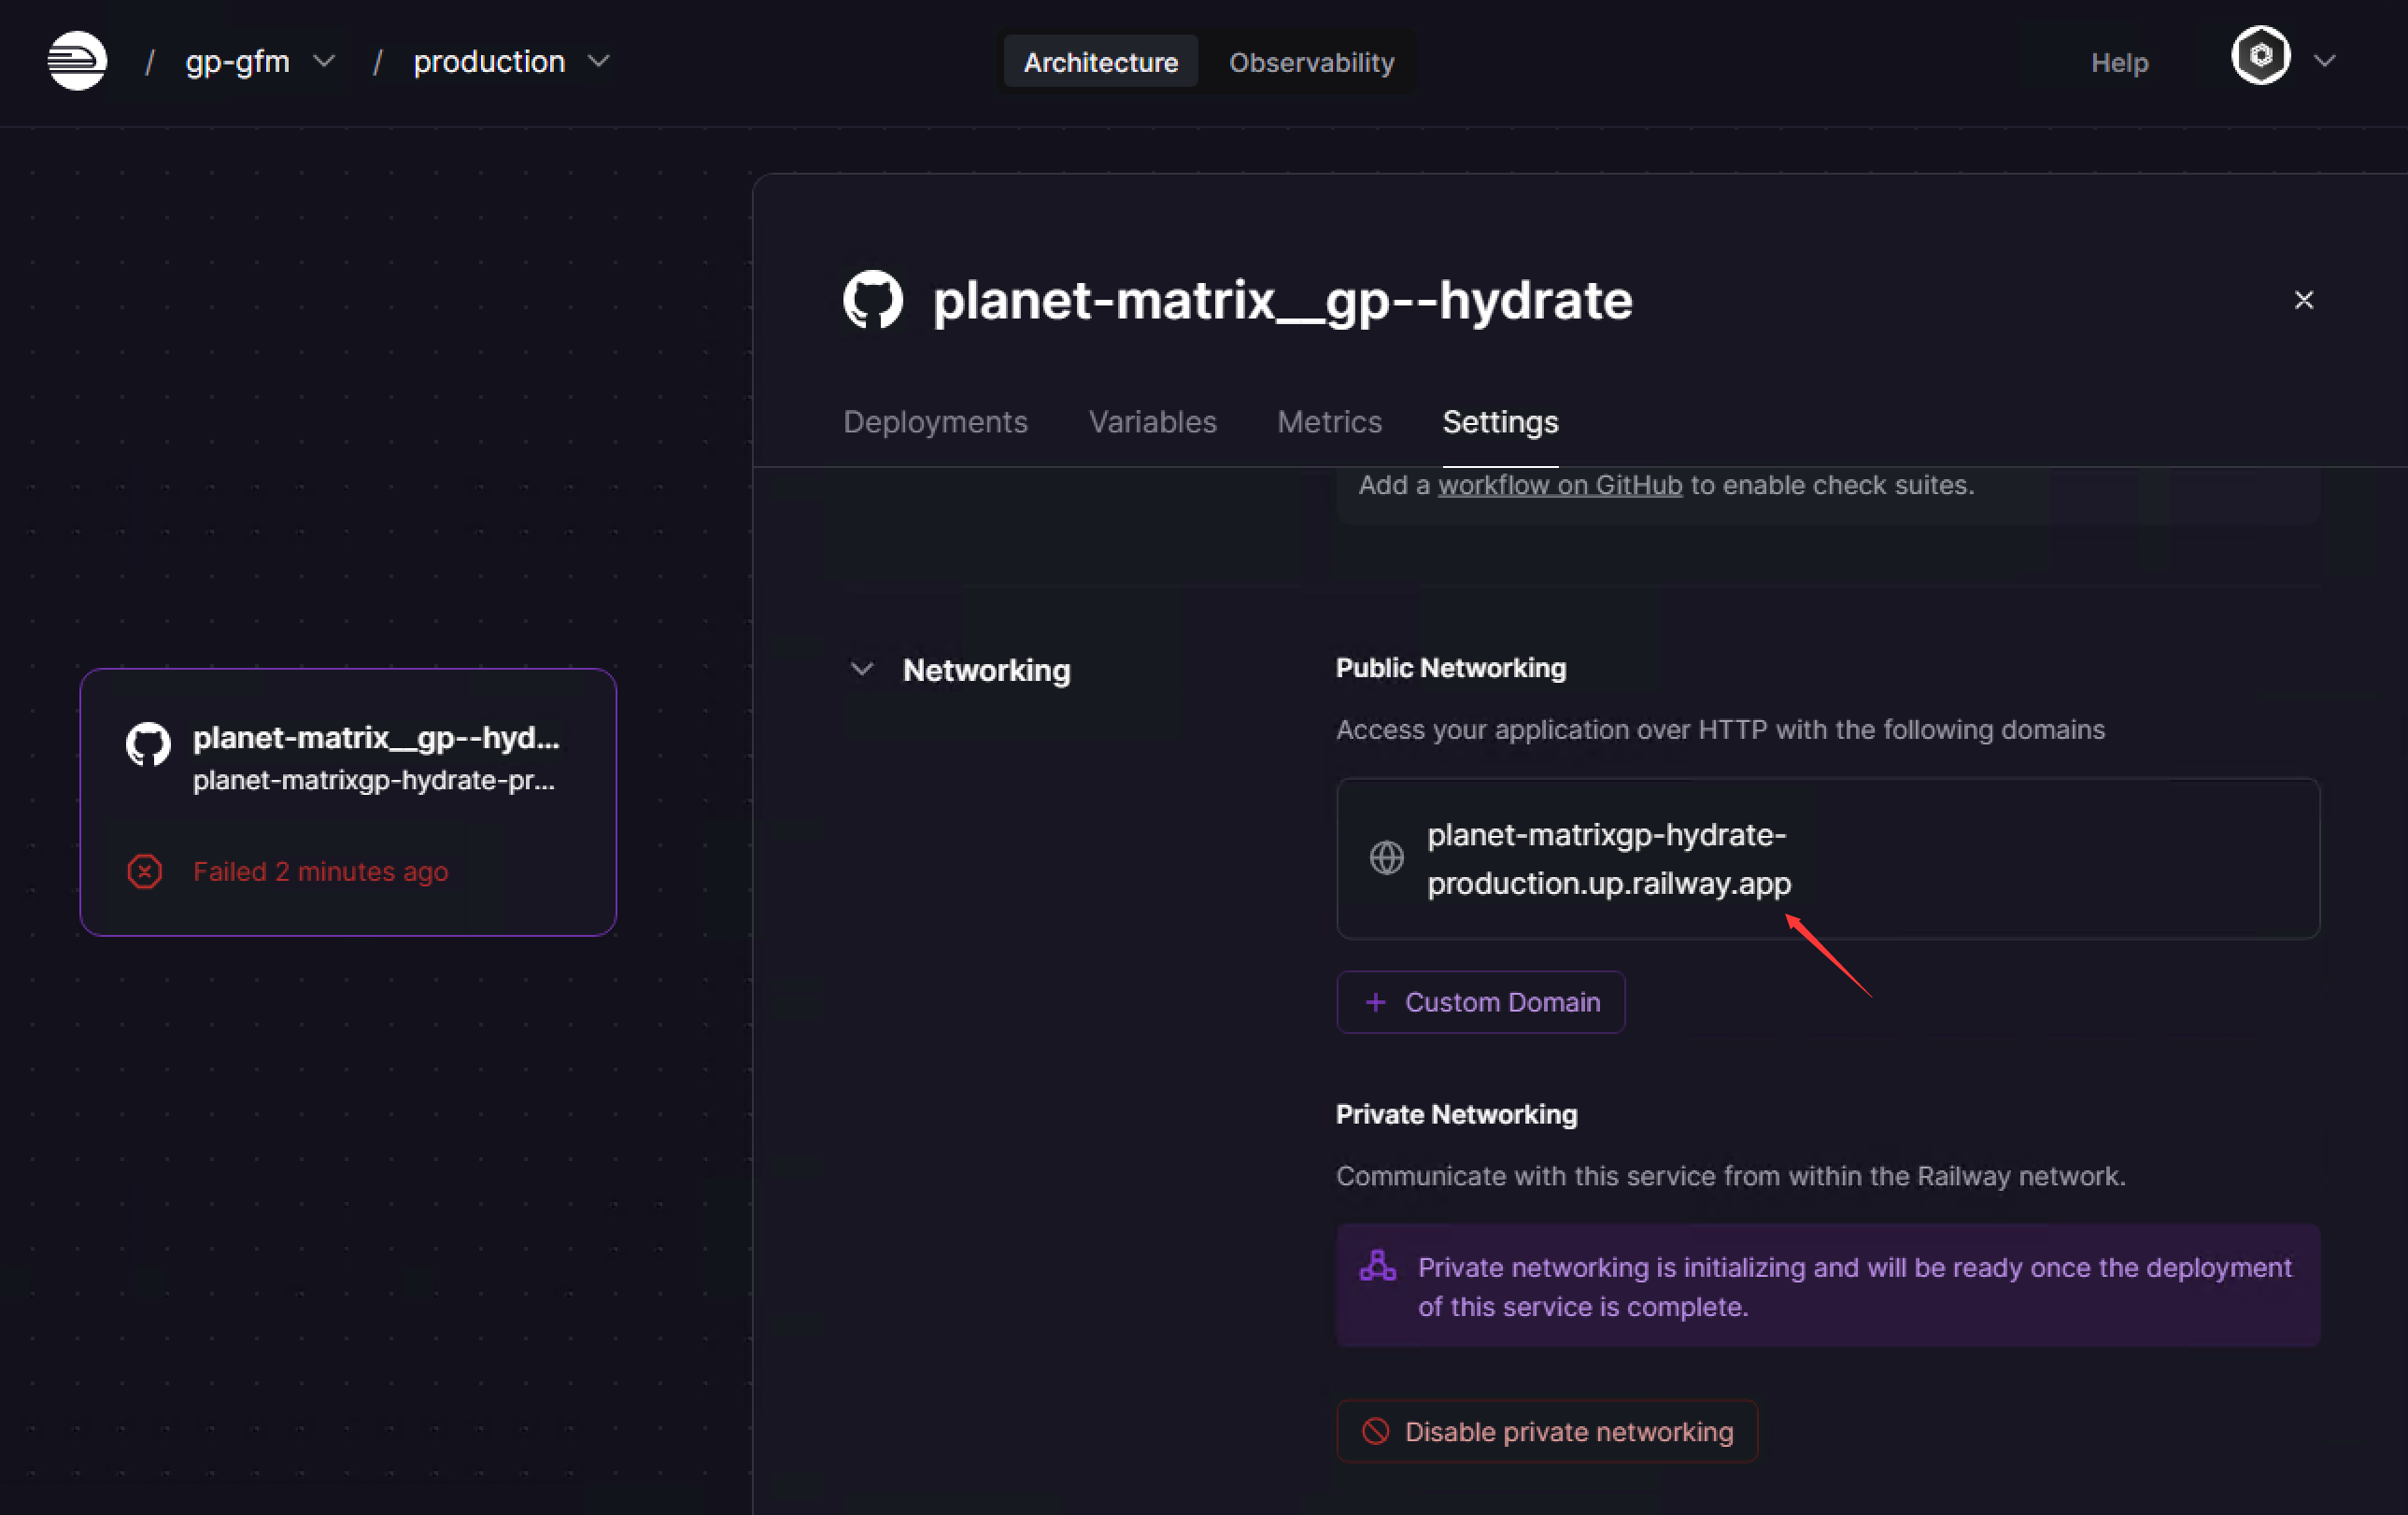Image resolution: width=2408 pixels, height=1515 pixels.
Task: Expand the account menu chevron
Action: point(2325,62)
